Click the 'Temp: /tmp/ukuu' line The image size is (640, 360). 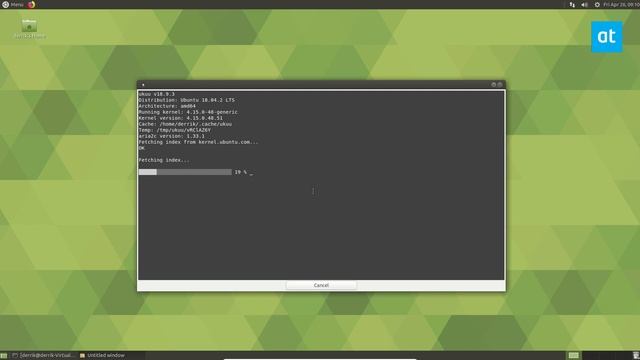[175, 130]
